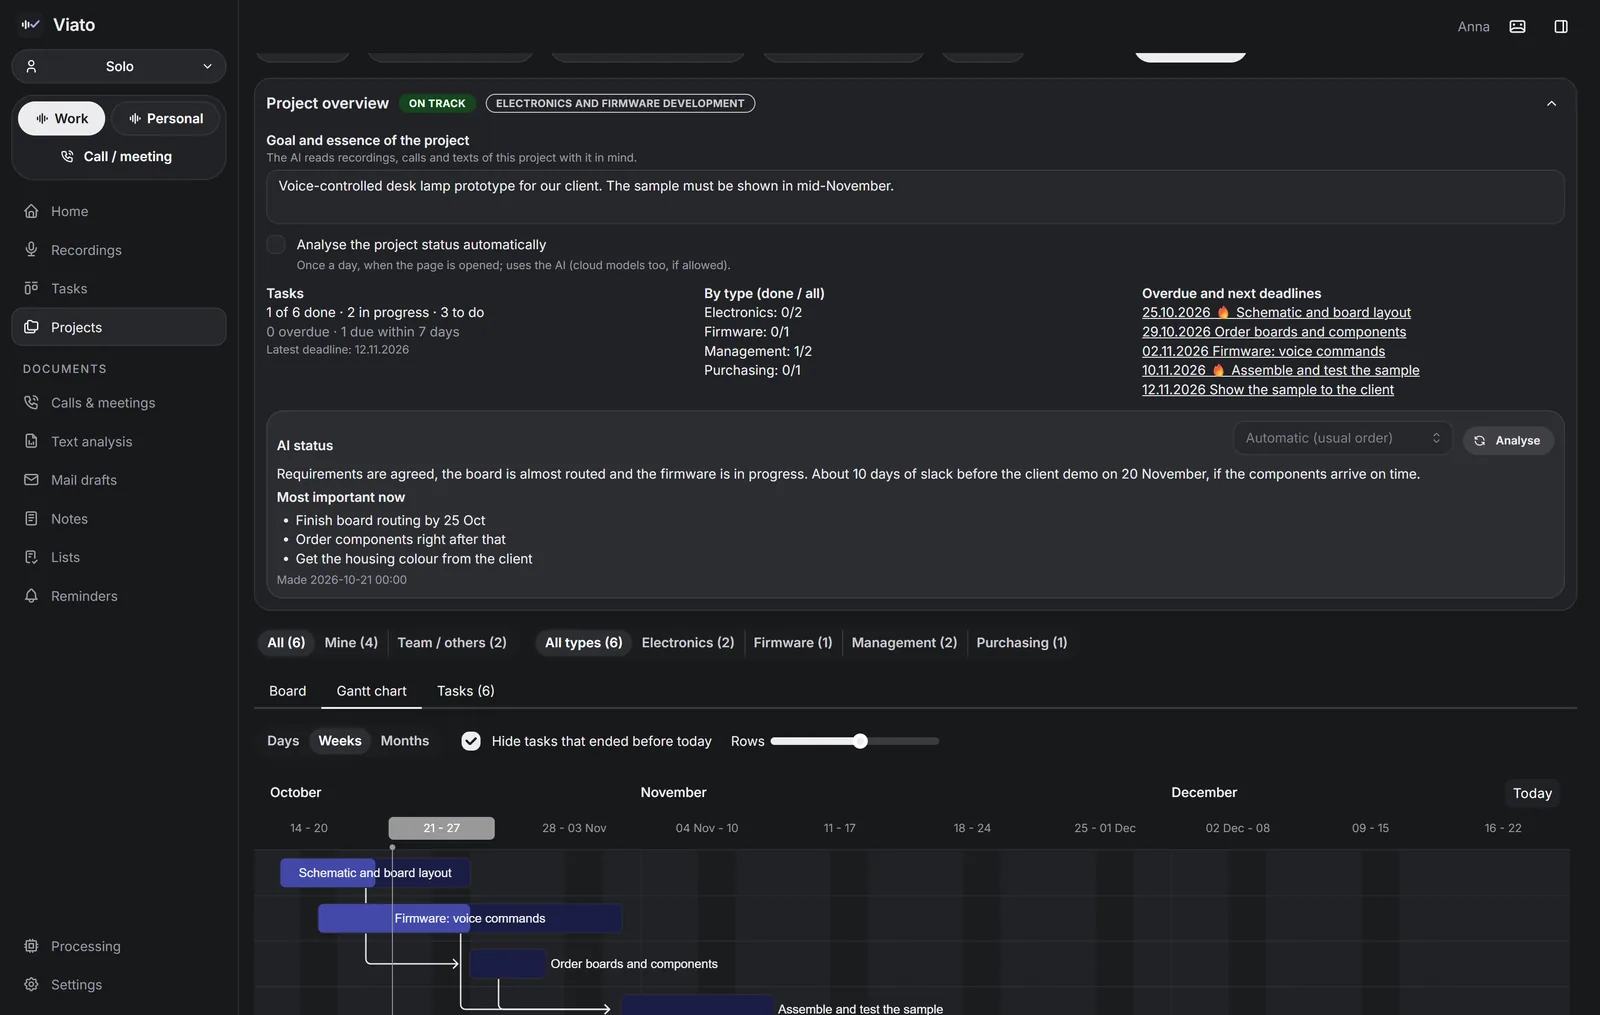Open the Order boards and components deadline link

point(1274,332)
